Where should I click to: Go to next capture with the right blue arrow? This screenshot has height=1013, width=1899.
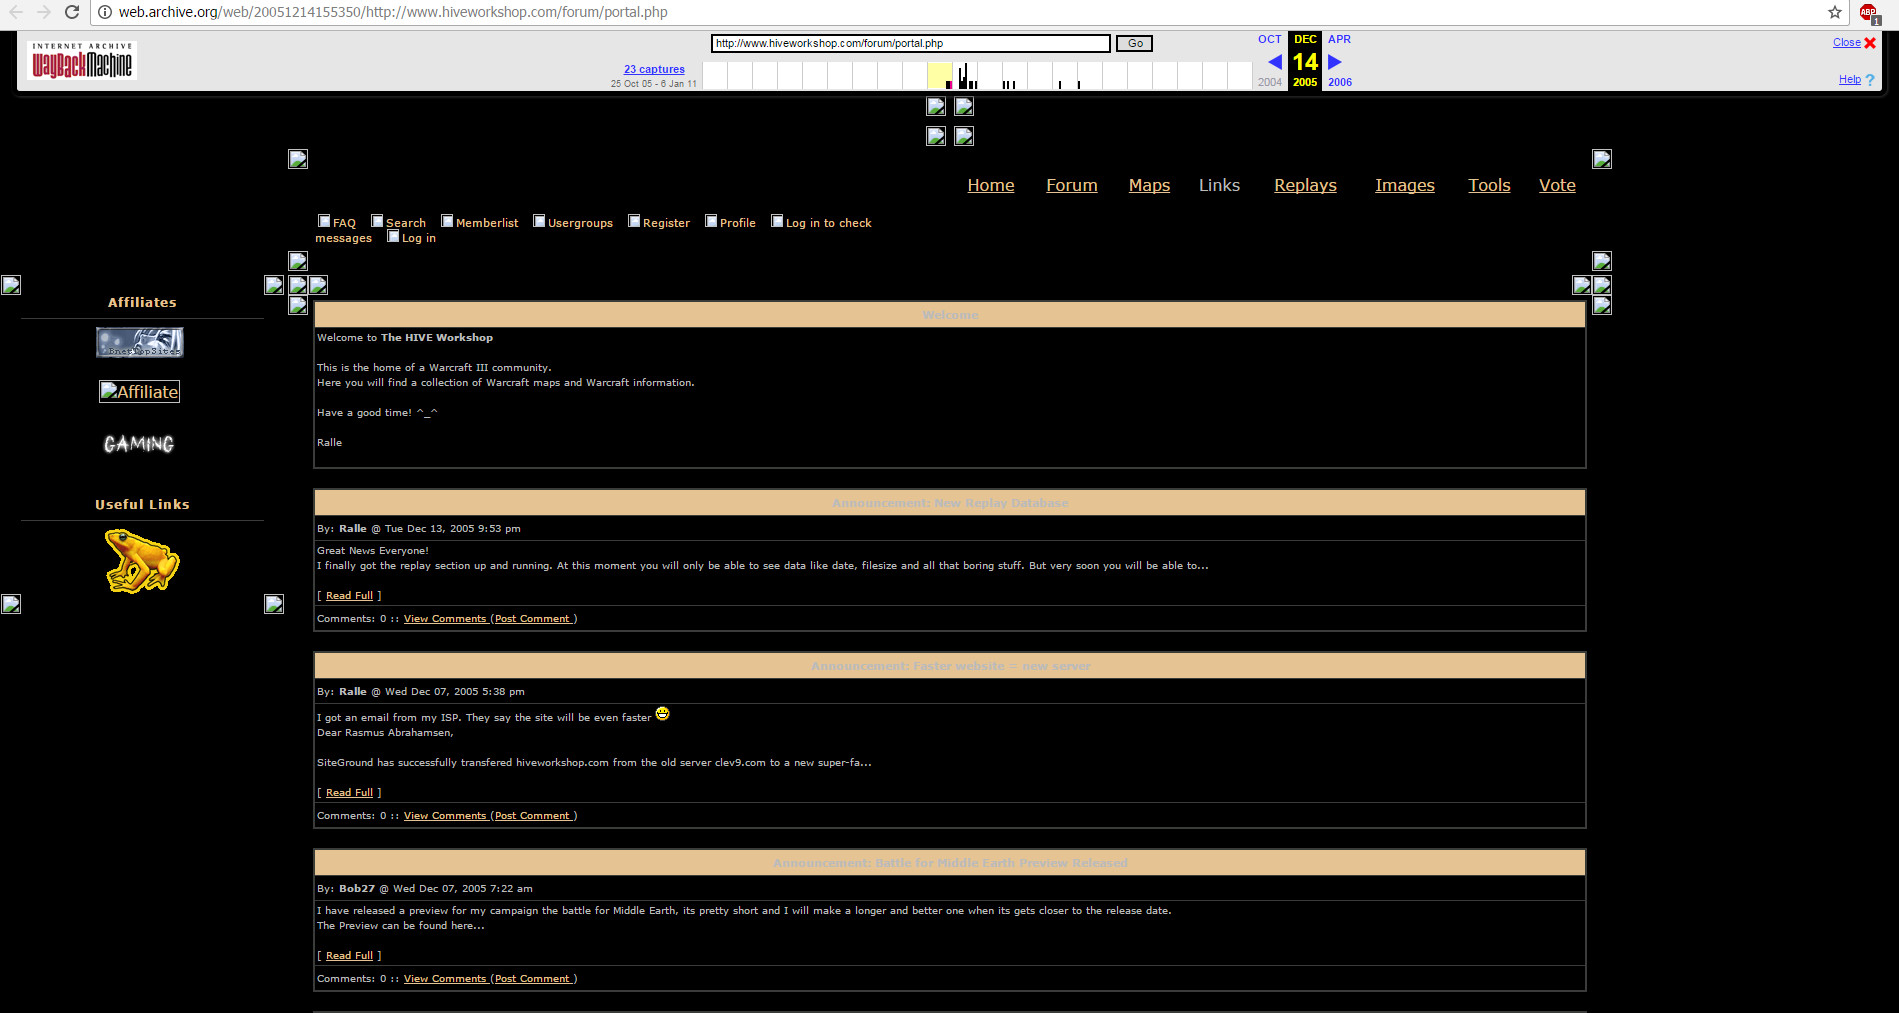tap(1335, 62)
